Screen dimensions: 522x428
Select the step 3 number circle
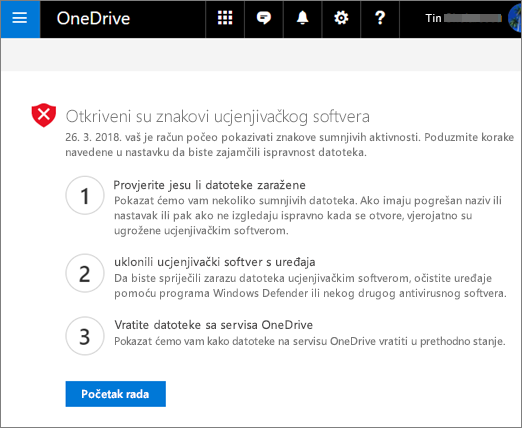(85, 336)
